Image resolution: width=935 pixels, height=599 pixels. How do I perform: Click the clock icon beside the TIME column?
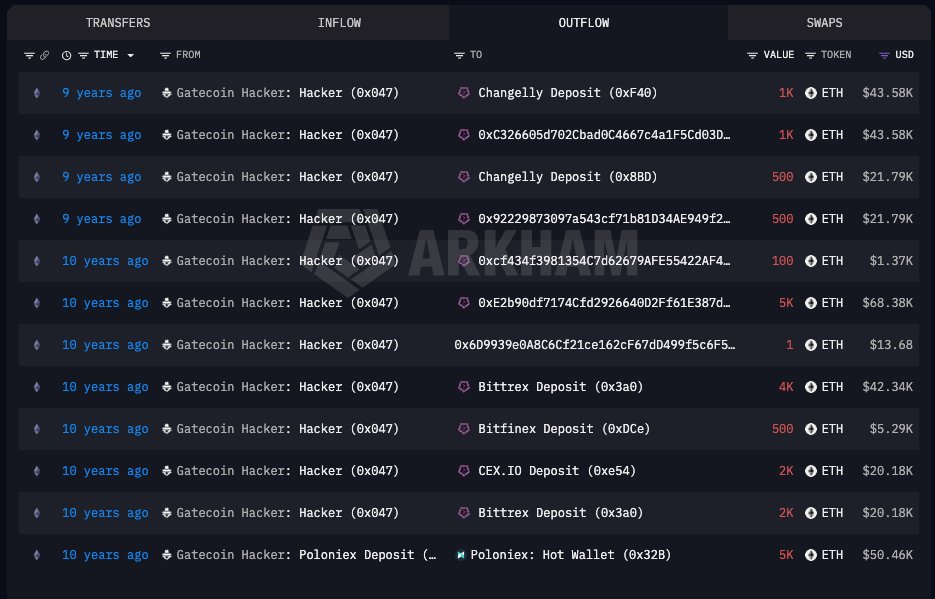[x=66, y=55]
